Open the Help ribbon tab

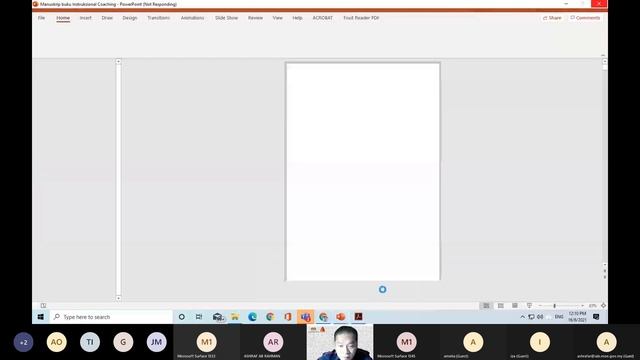click(x=297, y=18)
